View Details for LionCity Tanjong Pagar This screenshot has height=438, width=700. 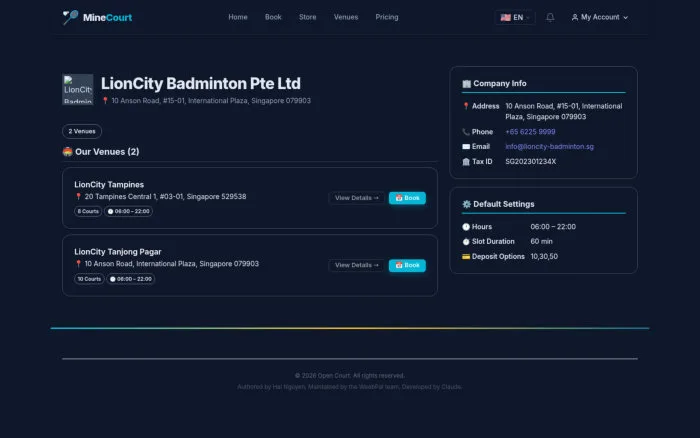point(357,265)
